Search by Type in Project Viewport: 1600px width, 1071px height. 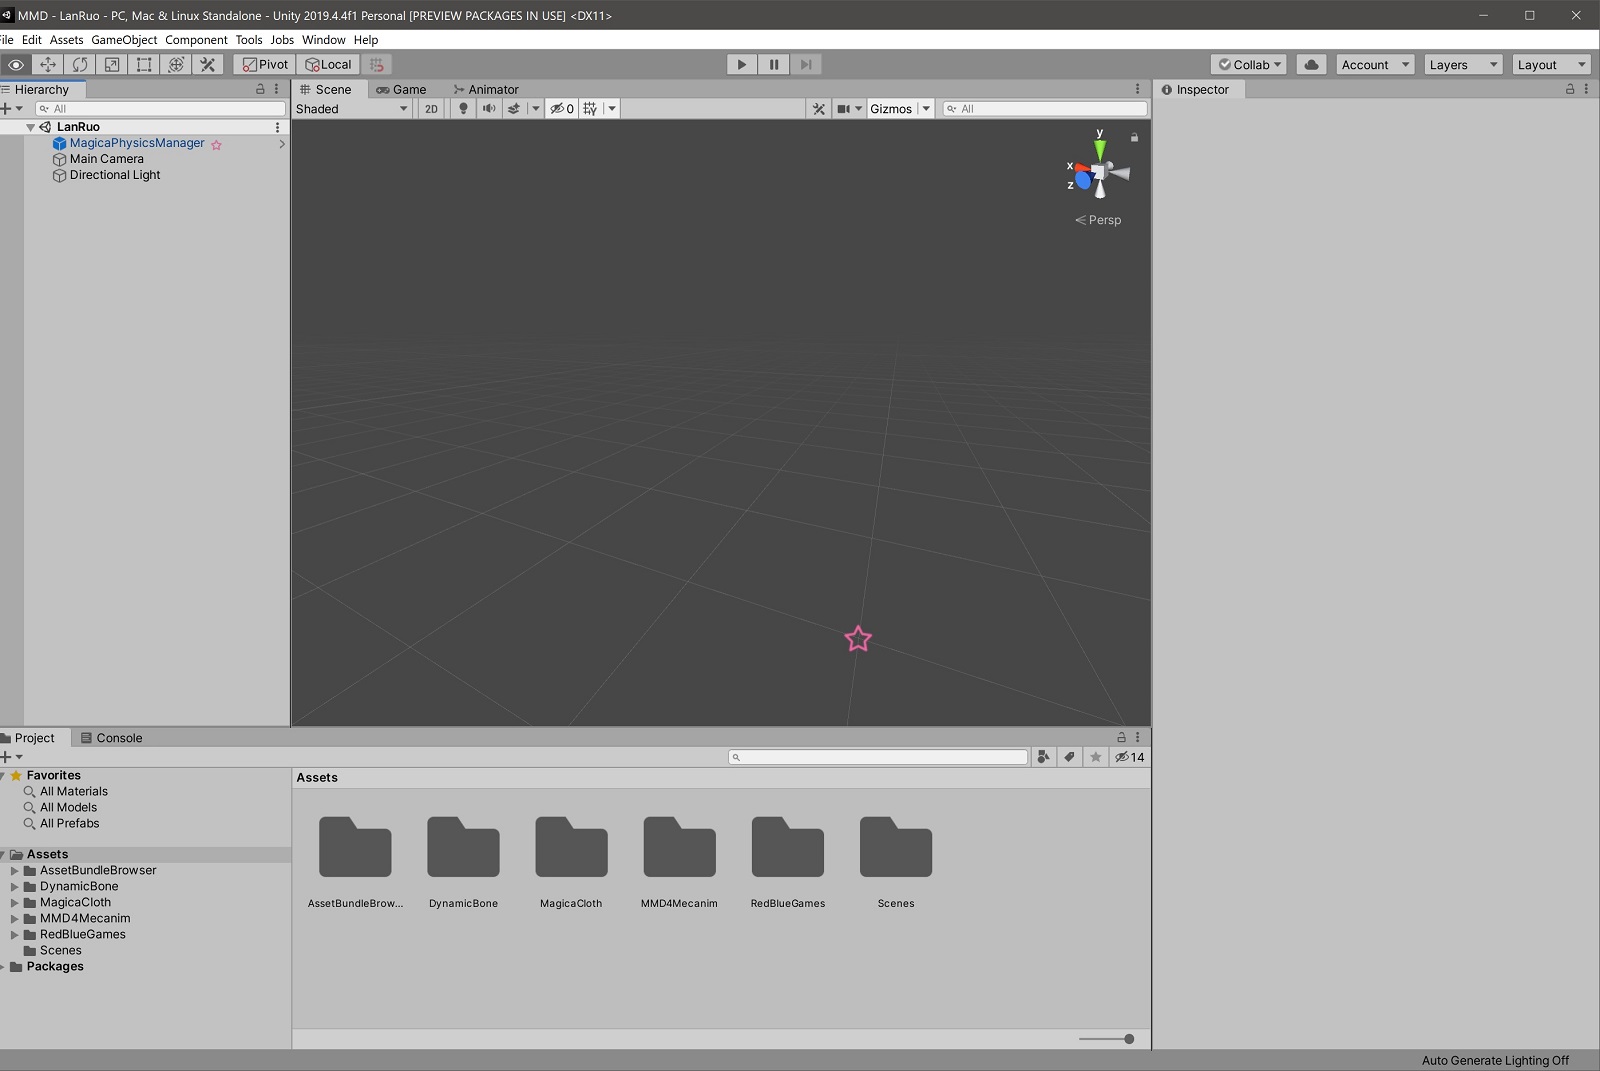pyautogui.click(x=1043, y=757)
